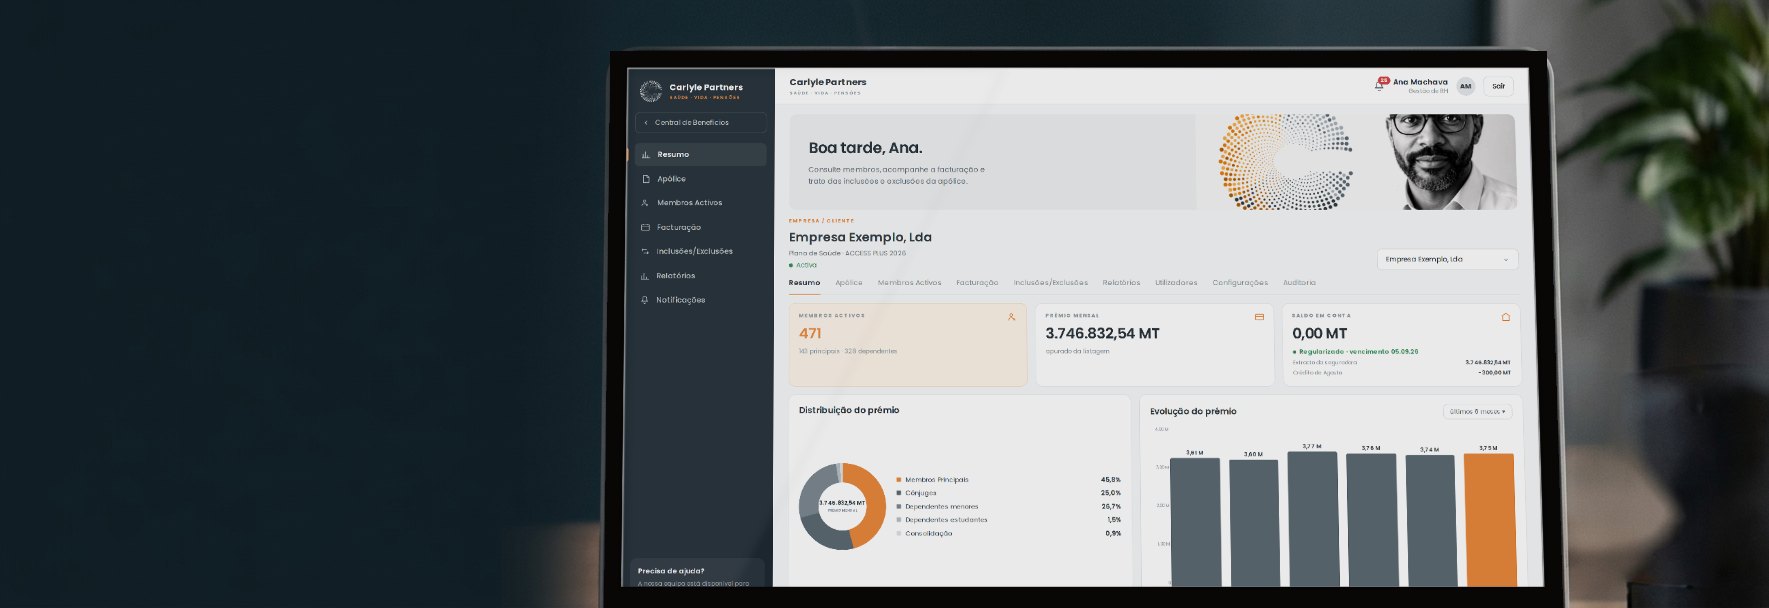This screenshot has height=608, width=1769.
Task: Select the Auditoria tab
Action: pos(1299,283)
